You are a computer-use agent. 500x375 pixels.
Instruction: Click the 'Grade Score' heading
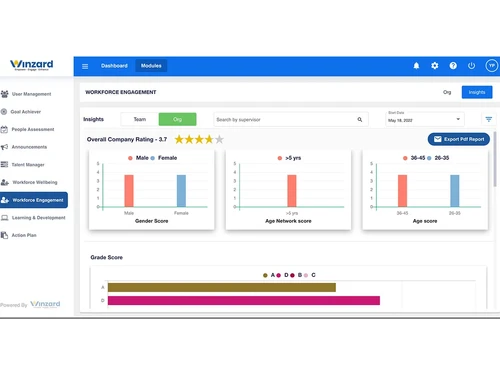[x=106, y=257]
